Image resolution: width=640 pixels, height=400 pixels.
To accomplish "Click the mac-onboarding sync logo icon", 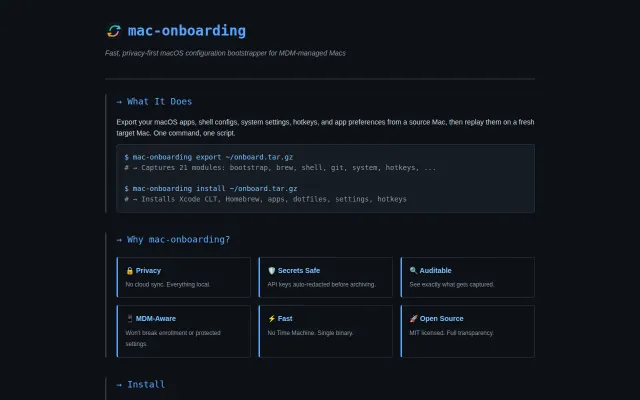I will pyautogui.click(x=114, y=31).
